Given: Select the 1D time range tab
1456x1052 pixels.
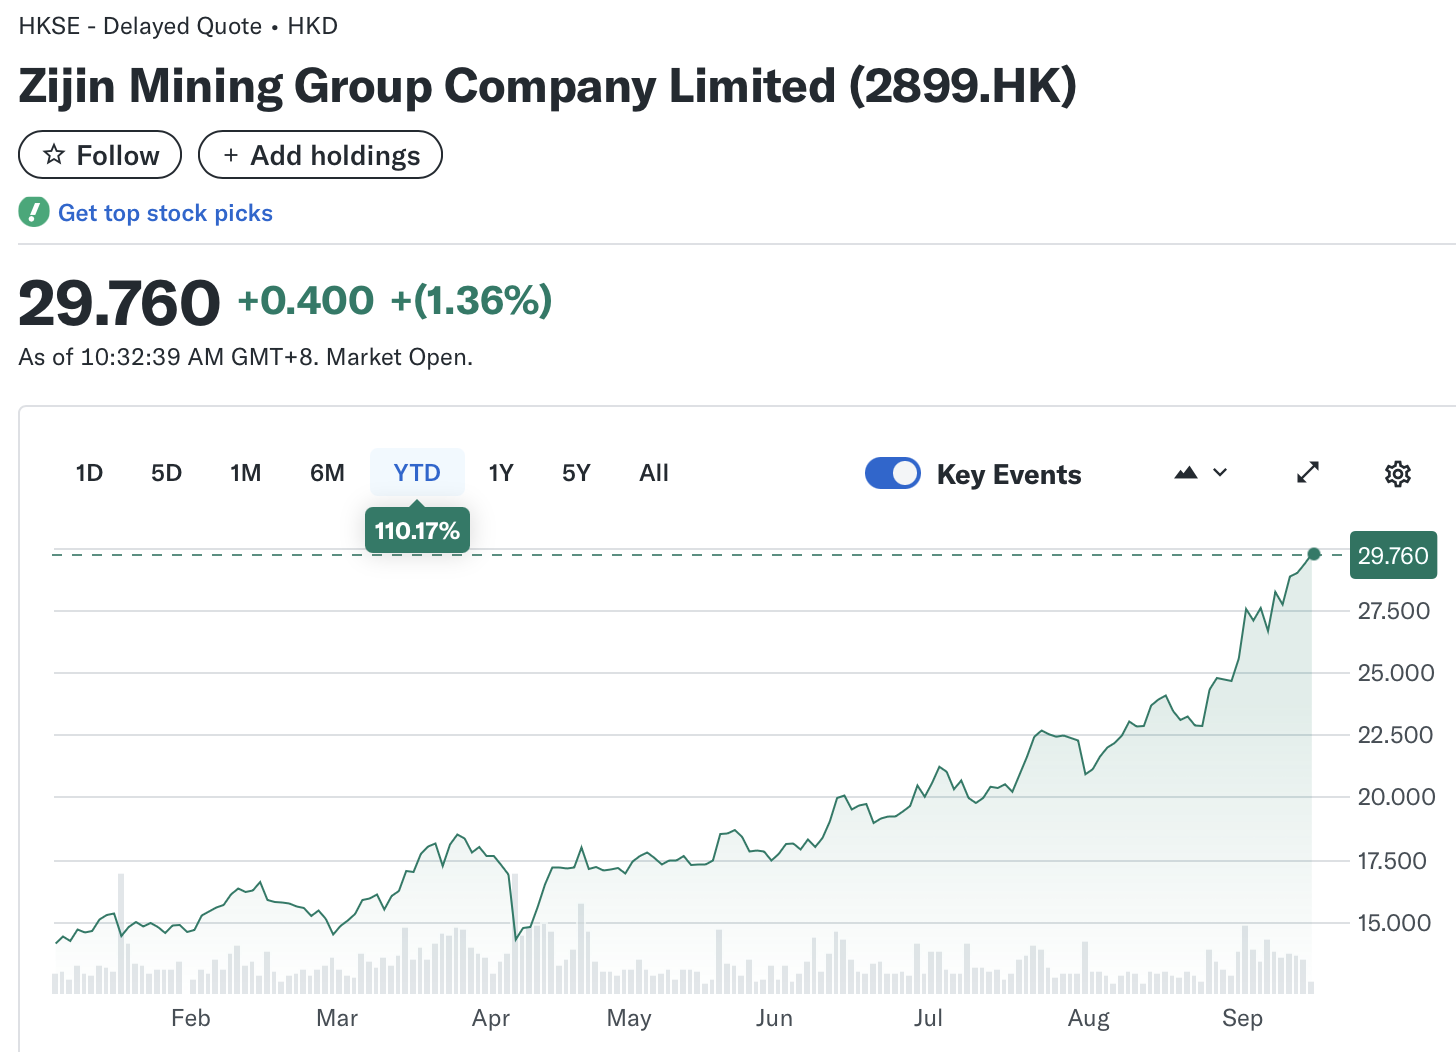Looking at the screenshot, I should pos(89,473).
